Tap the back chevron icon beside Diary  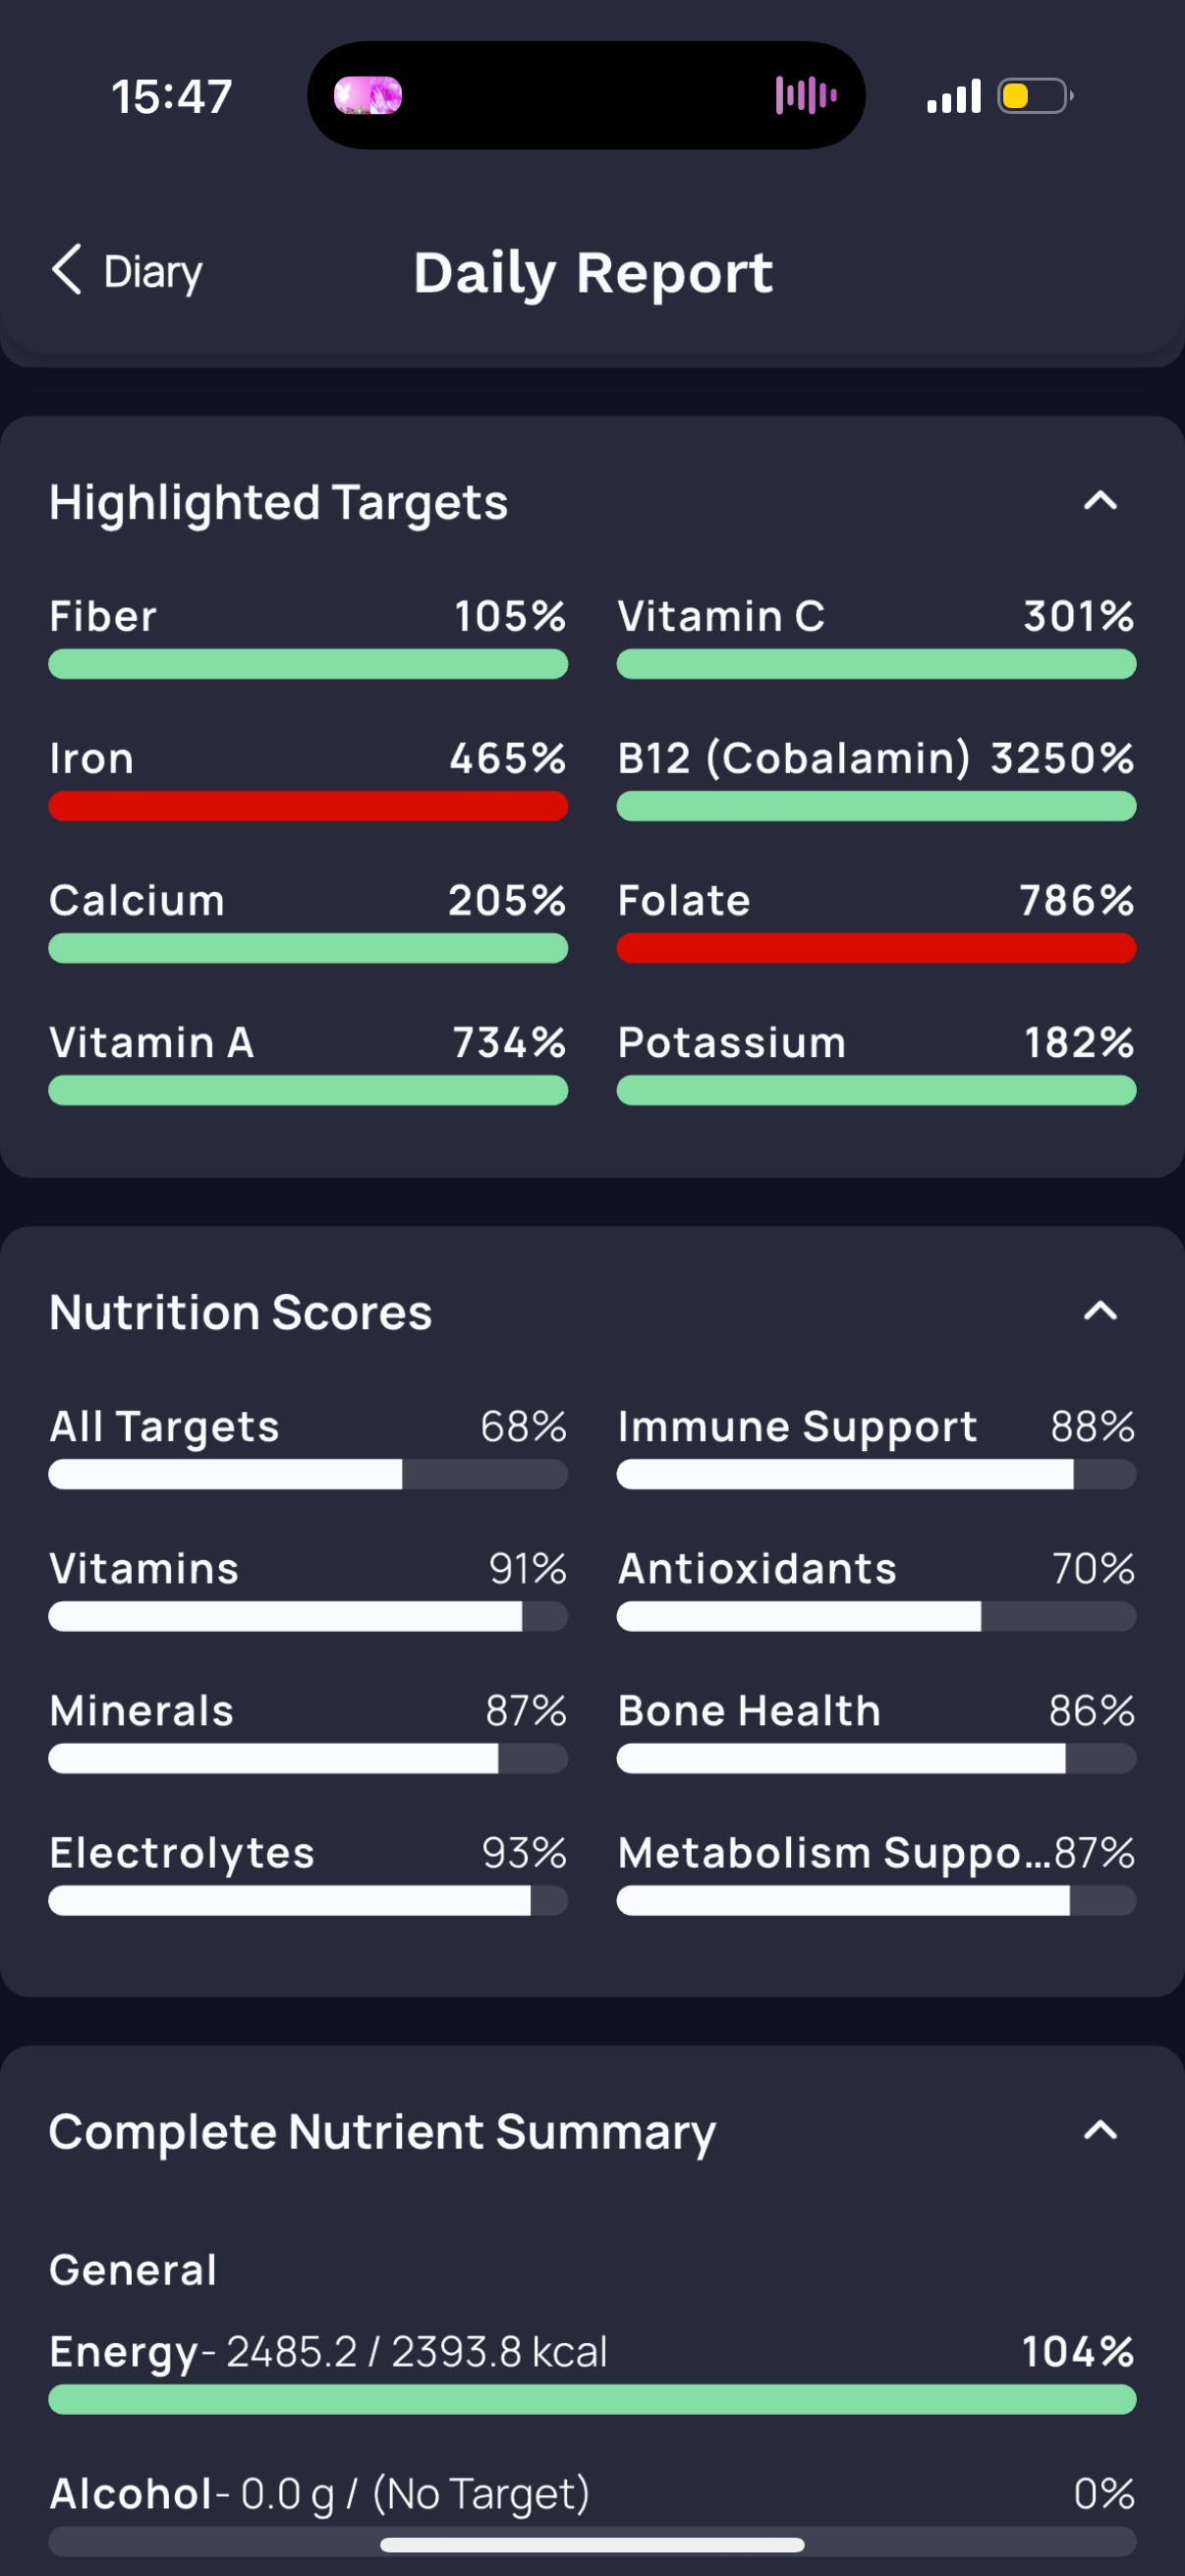tap(66, 270)
